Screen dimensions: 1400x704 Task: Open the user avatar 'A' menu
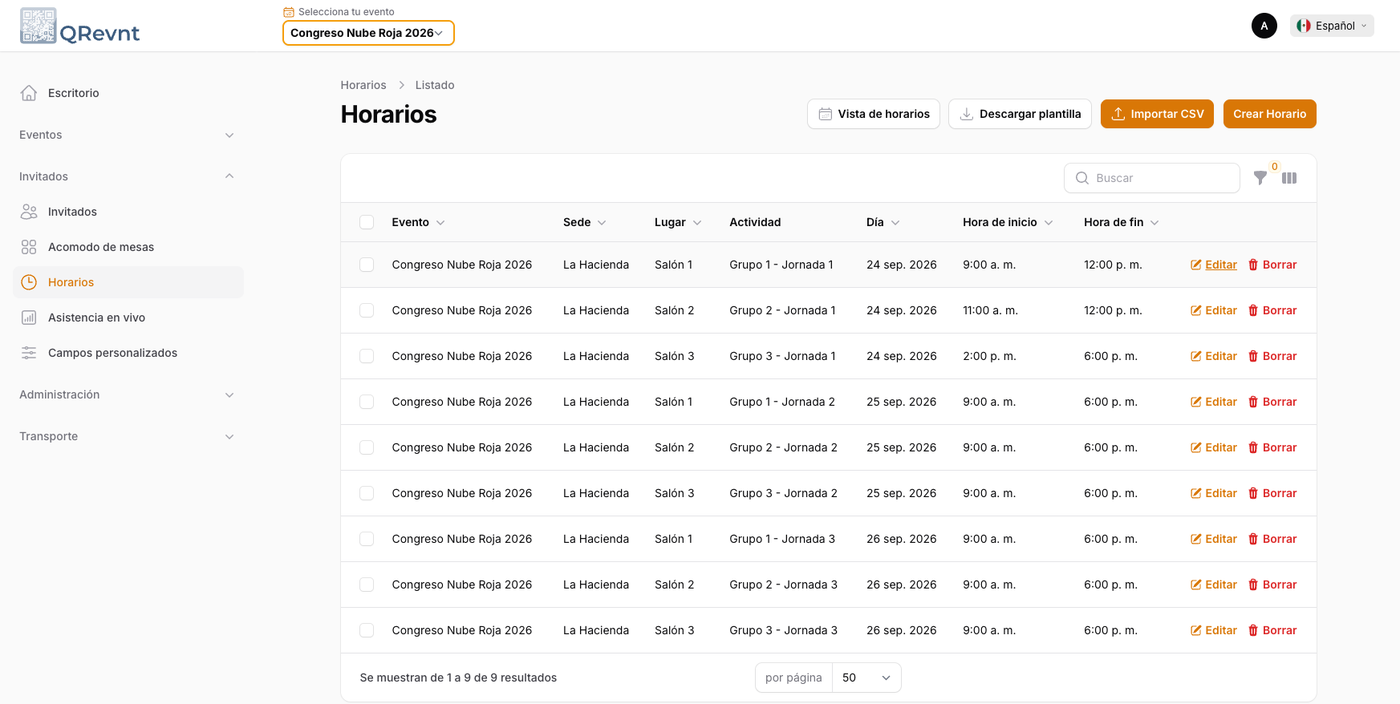pos(1264,26)
